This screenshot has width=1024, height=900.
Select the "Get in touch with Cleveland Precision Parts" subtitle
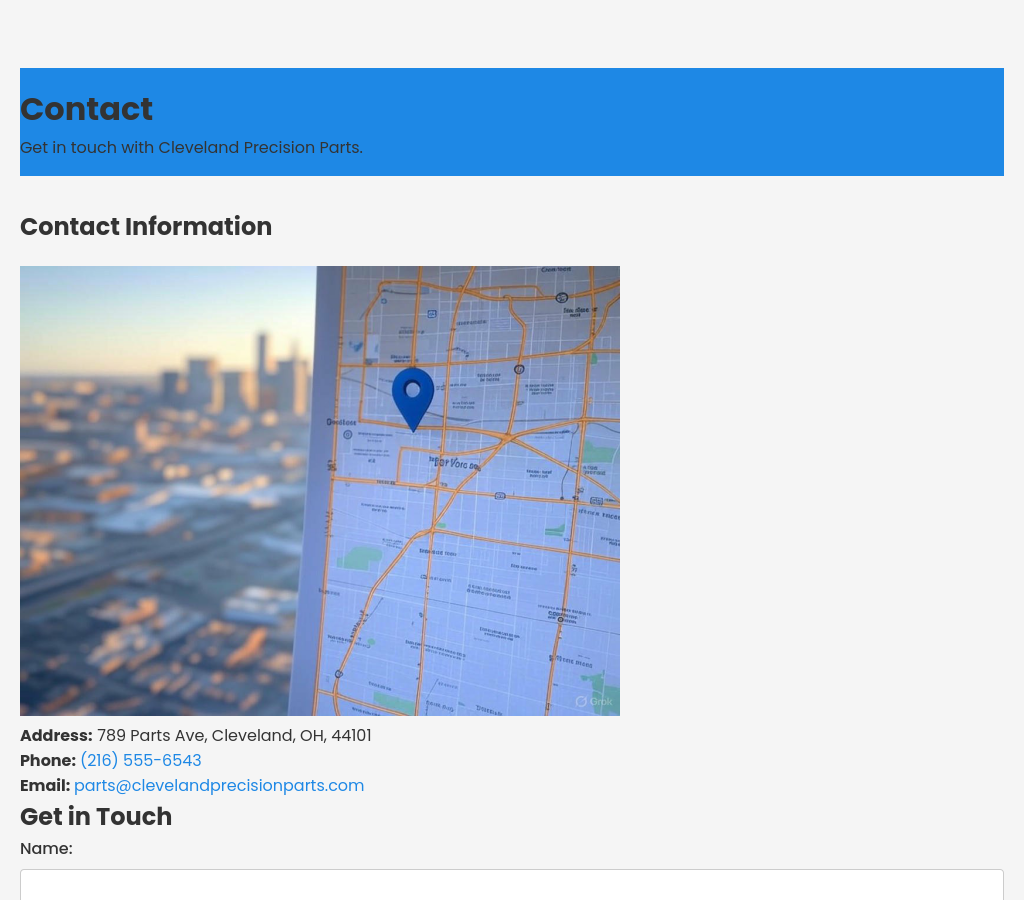[191, 148]
